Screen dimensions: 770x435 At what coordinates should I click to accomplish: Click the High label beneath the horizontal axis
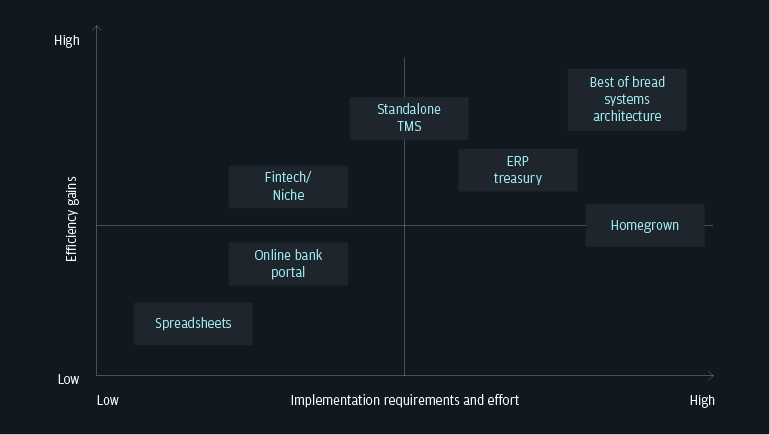pos(702,400)
